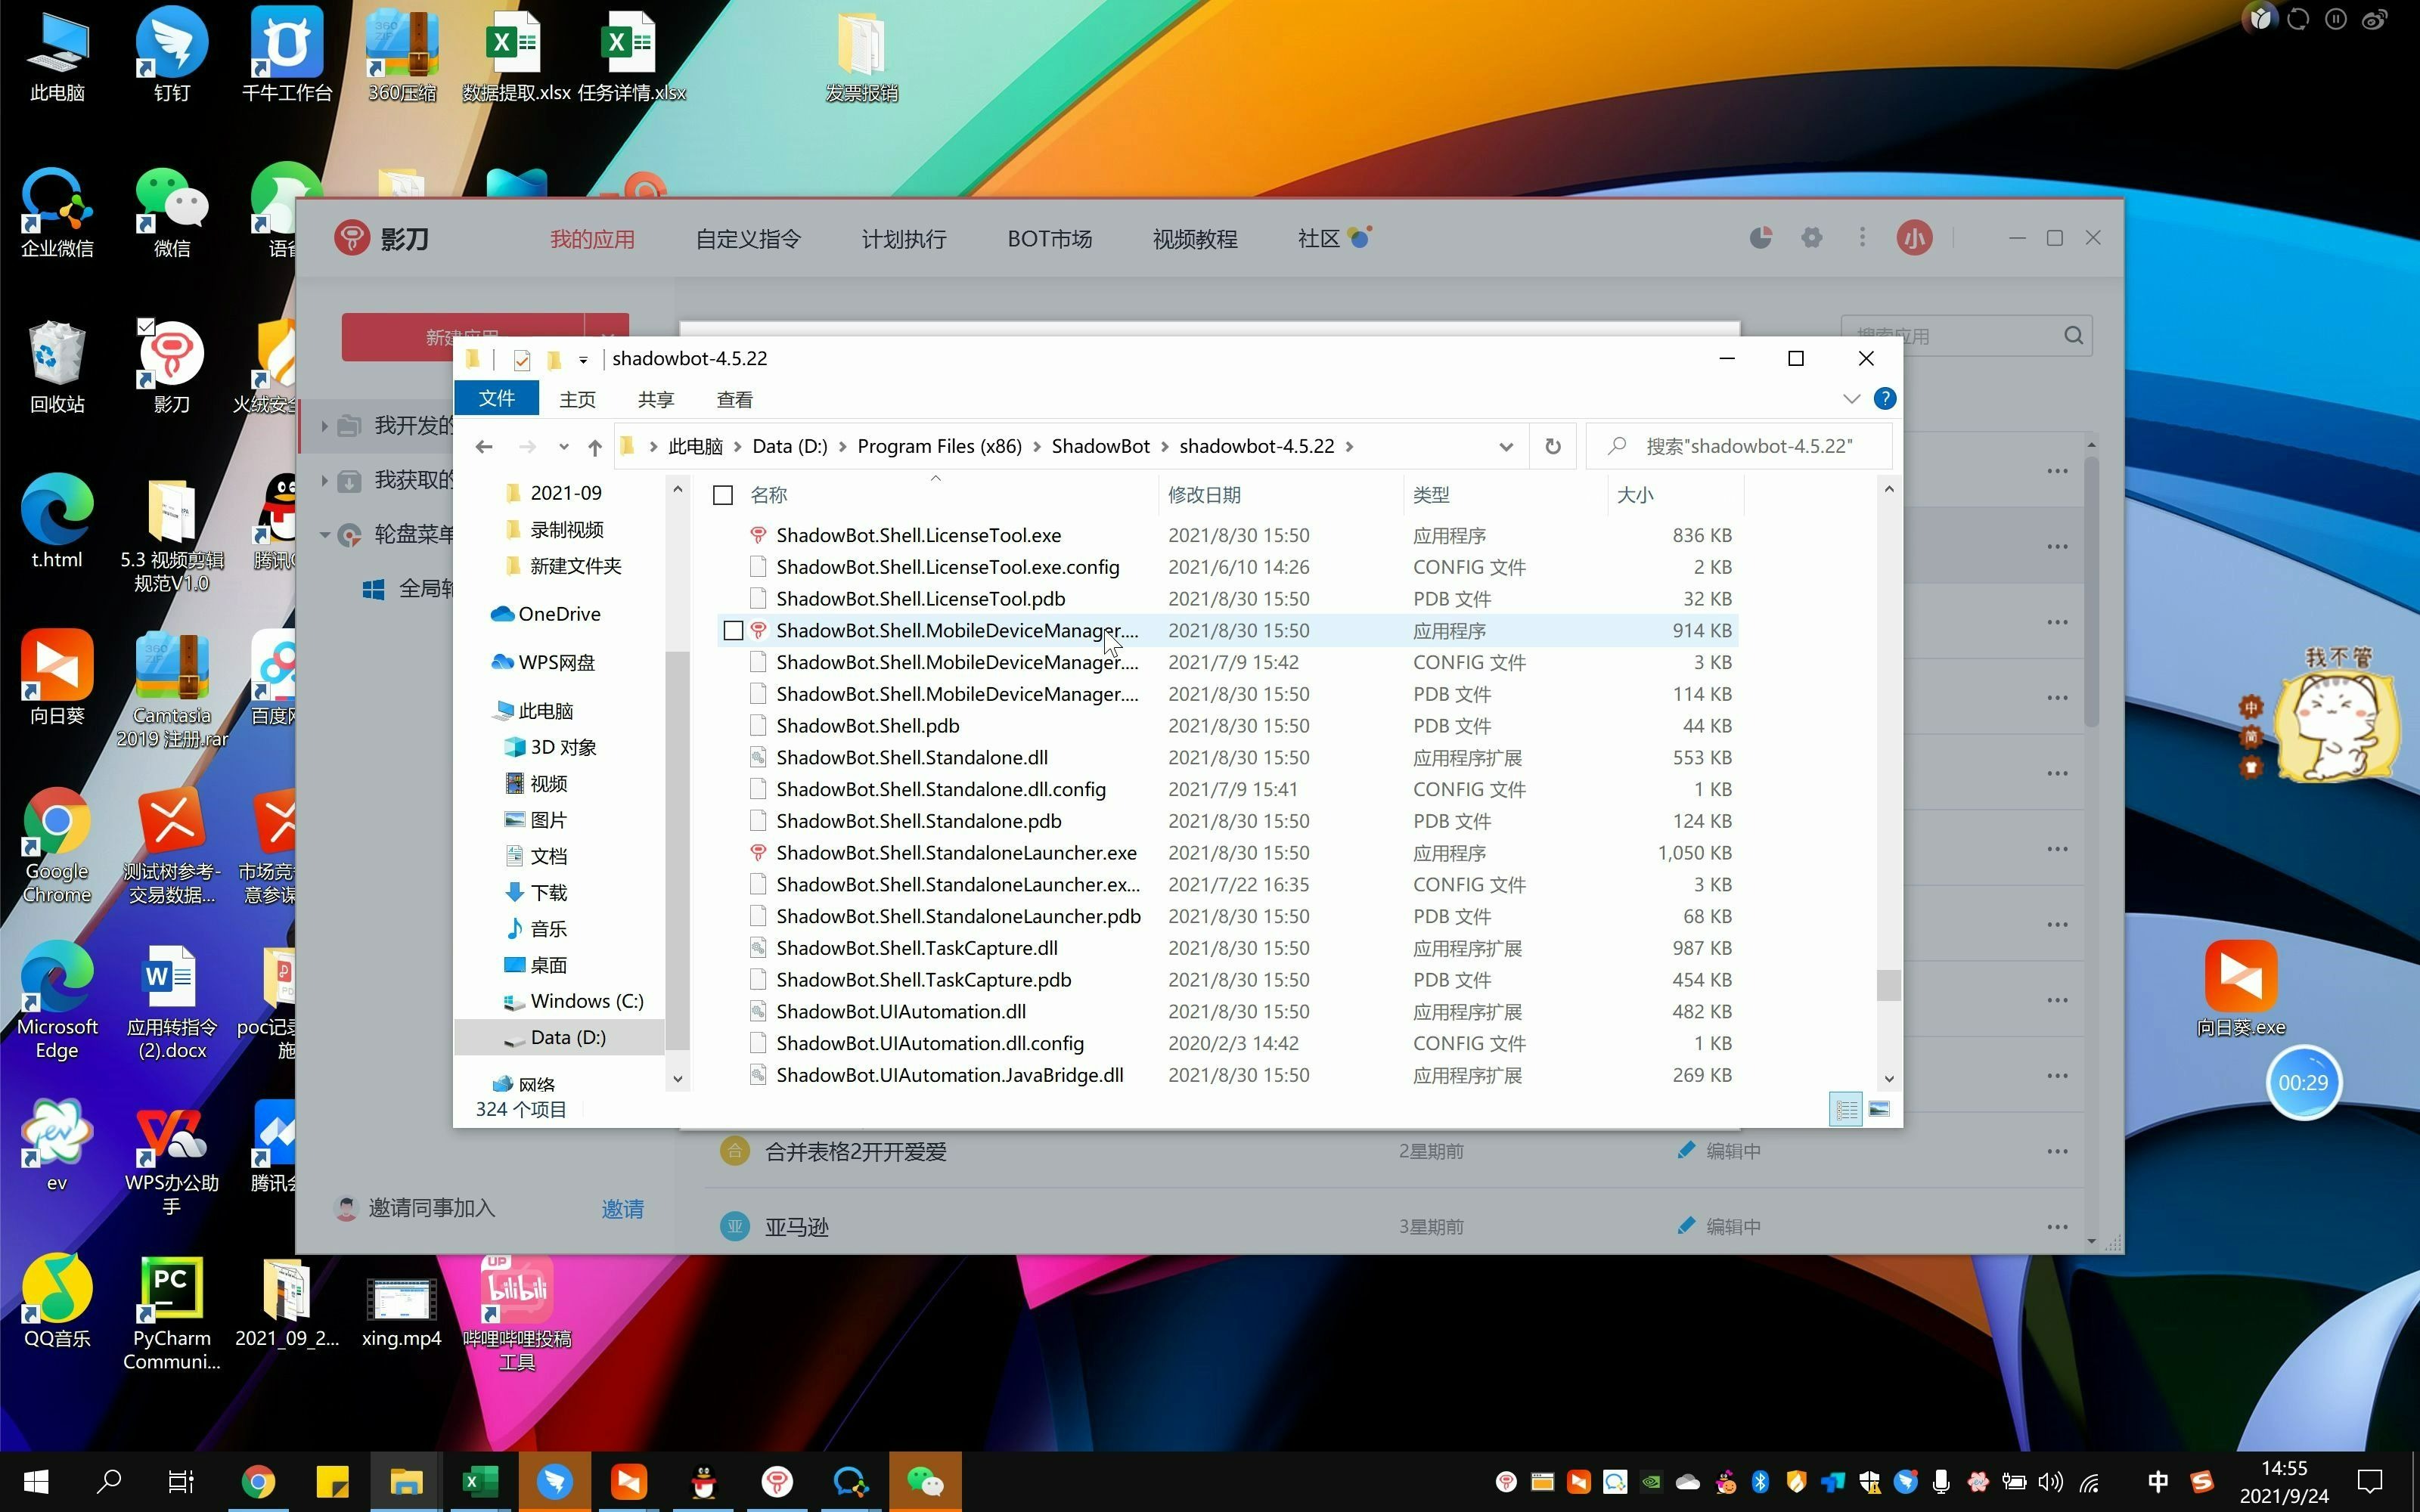2420x1512 pixels.
Task: Toggle the select-all checkbox beside 名称
Action: pos(723,495)
